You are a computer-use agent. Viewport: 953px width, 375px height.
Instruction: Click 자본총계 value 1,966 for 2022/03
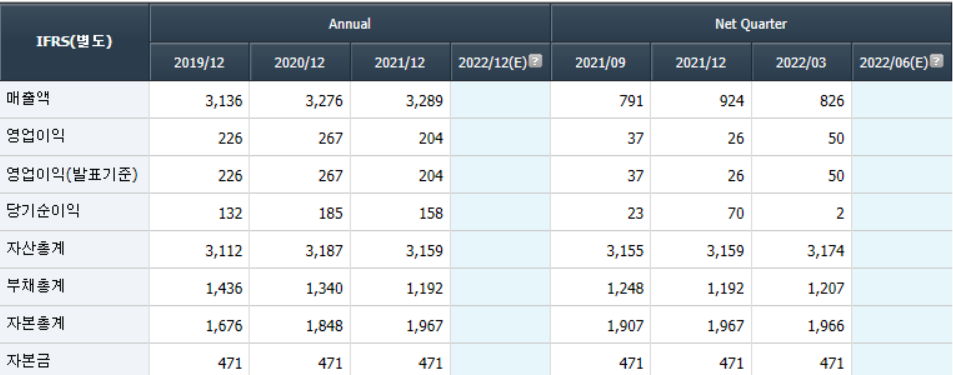pyautogui.click(x=825, y=326)
